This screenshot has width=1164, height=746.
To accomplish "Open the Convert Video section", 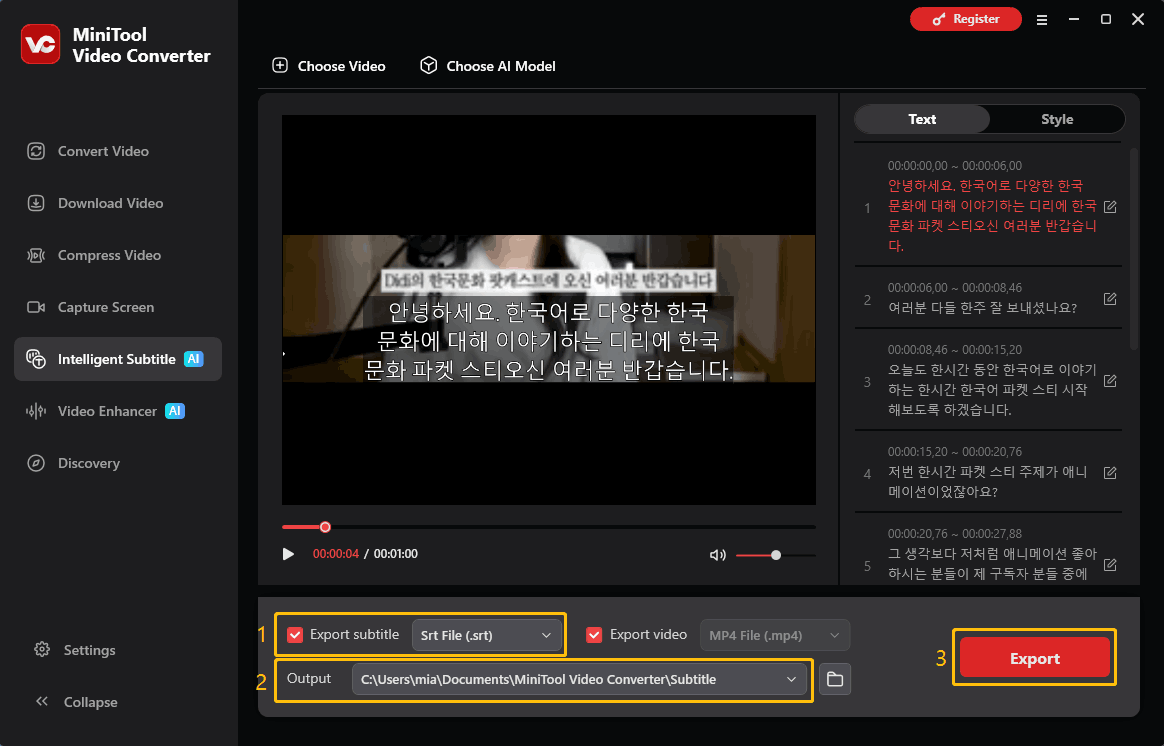I will 118,151.
